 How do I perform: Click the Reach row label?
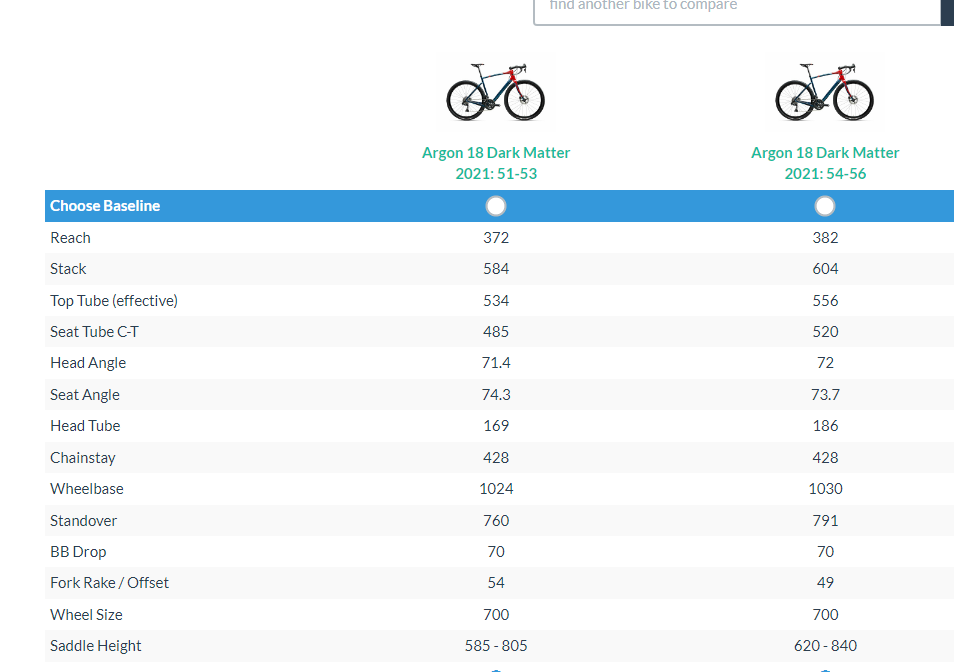point(71,238)
